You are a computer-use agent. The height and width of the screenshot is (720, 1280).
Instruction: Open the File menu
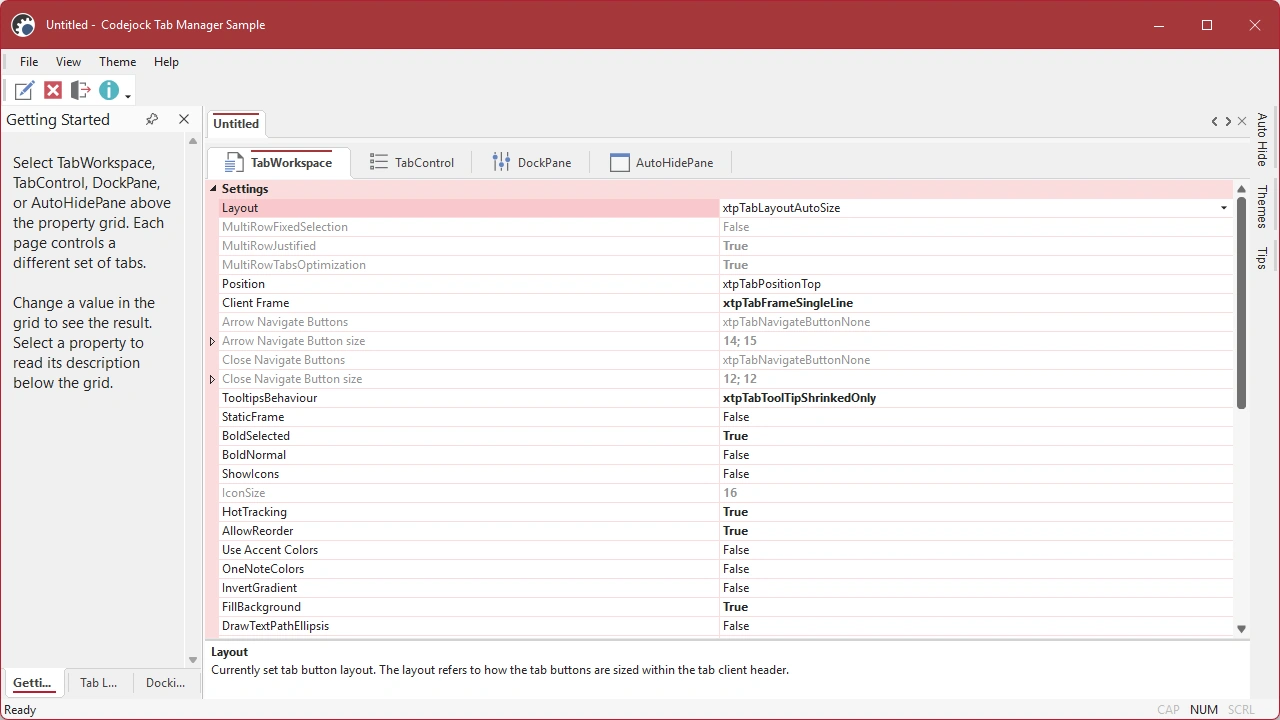[x=29, y=62]
